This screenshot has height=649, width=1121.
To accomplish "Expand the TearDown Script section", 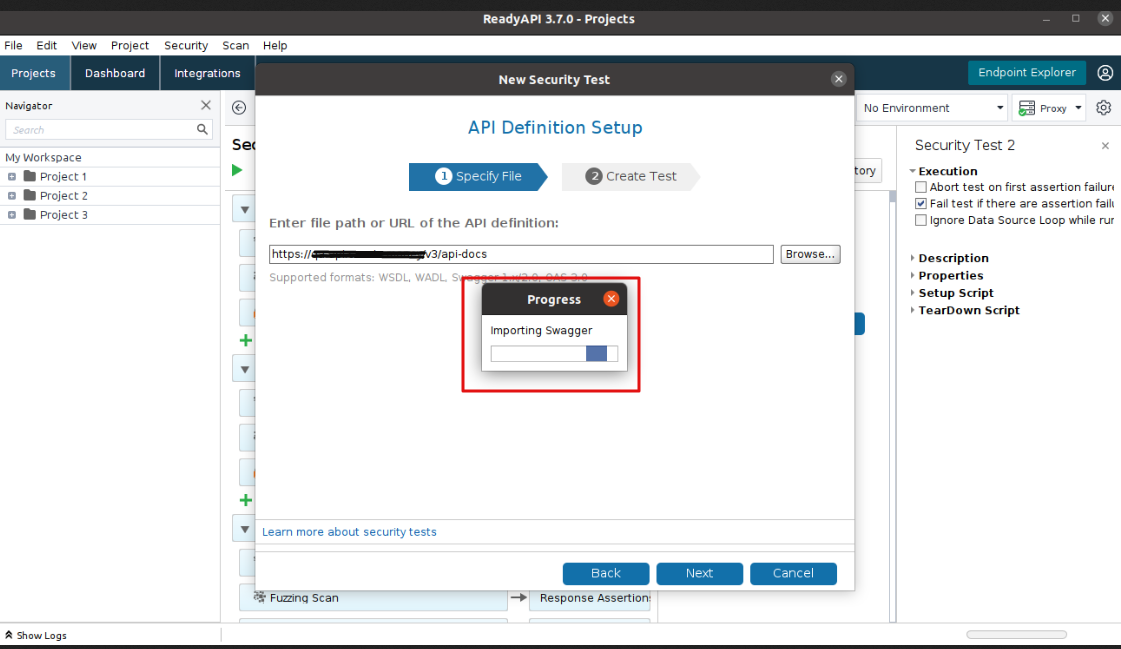I will point(912,310).
